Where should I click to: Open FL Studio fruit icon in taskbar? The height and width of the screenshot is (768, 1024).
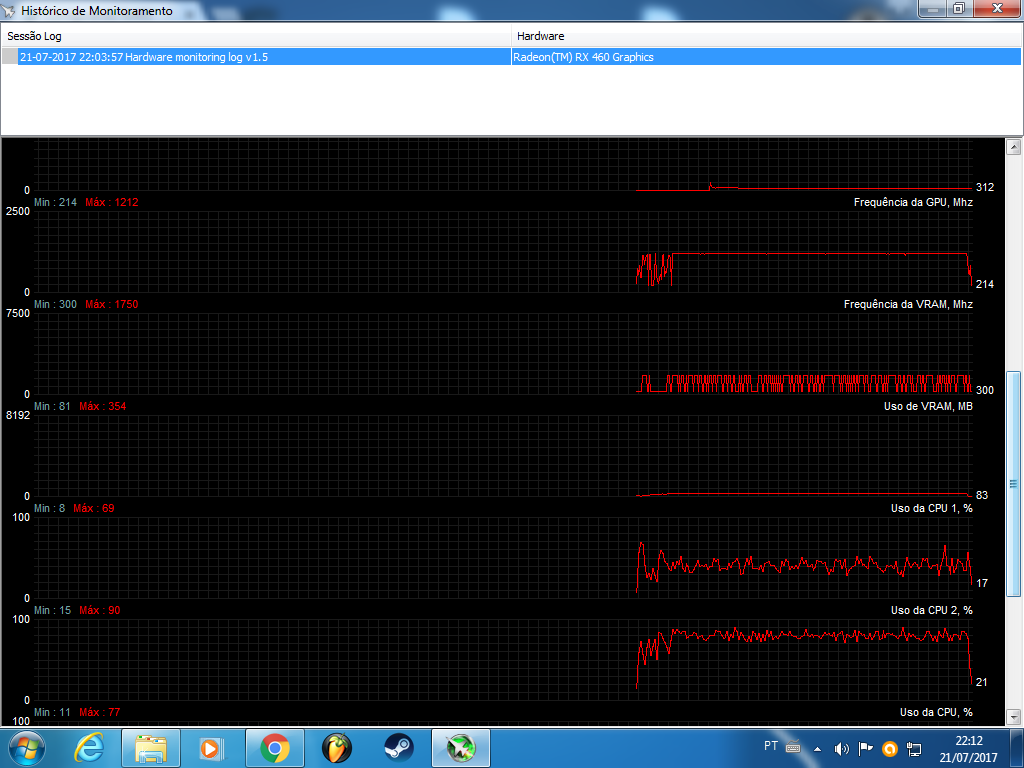[x=336, y=748]
